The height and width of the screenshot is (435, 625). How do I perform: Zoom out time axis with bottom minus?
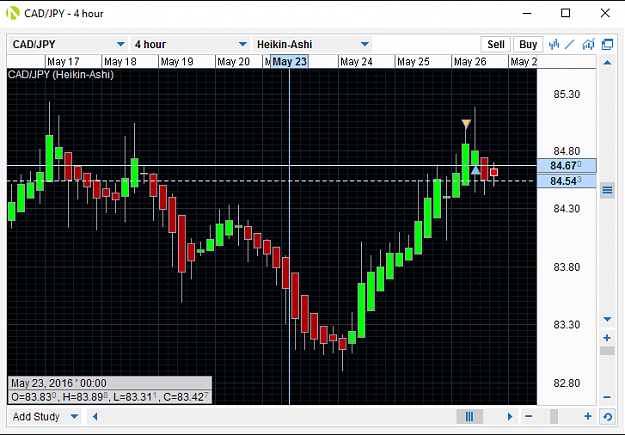(x=529, y=417)
